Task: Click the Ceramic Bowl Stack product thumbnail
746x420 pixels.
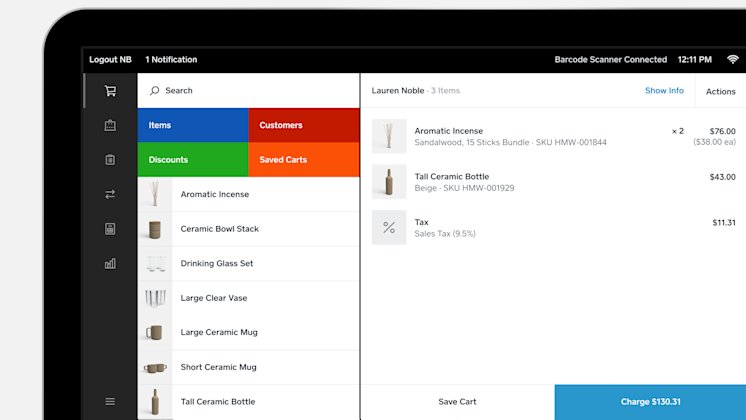Action: tap(155, 229)
